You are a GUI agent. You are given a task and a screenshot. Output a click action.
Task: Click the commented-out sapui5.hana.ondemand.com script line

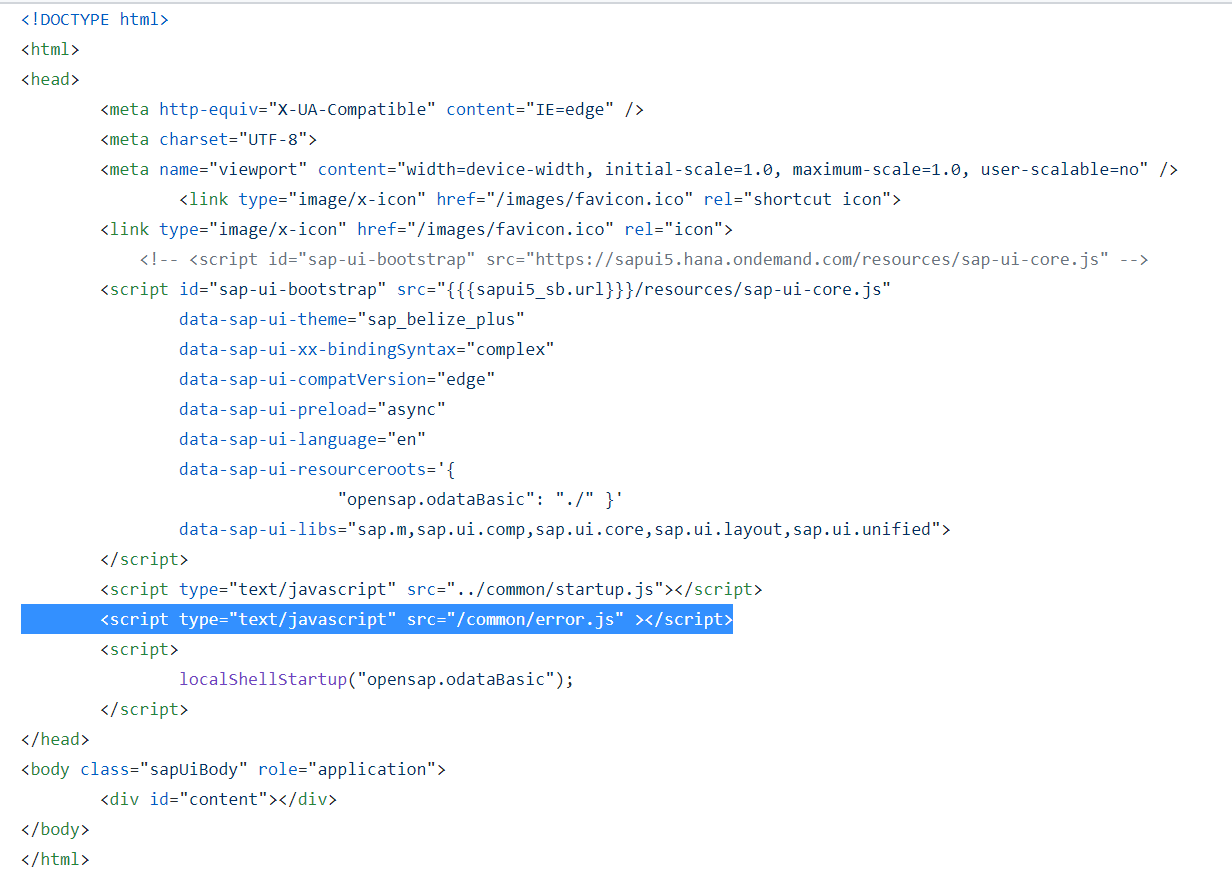pos(644,259)
